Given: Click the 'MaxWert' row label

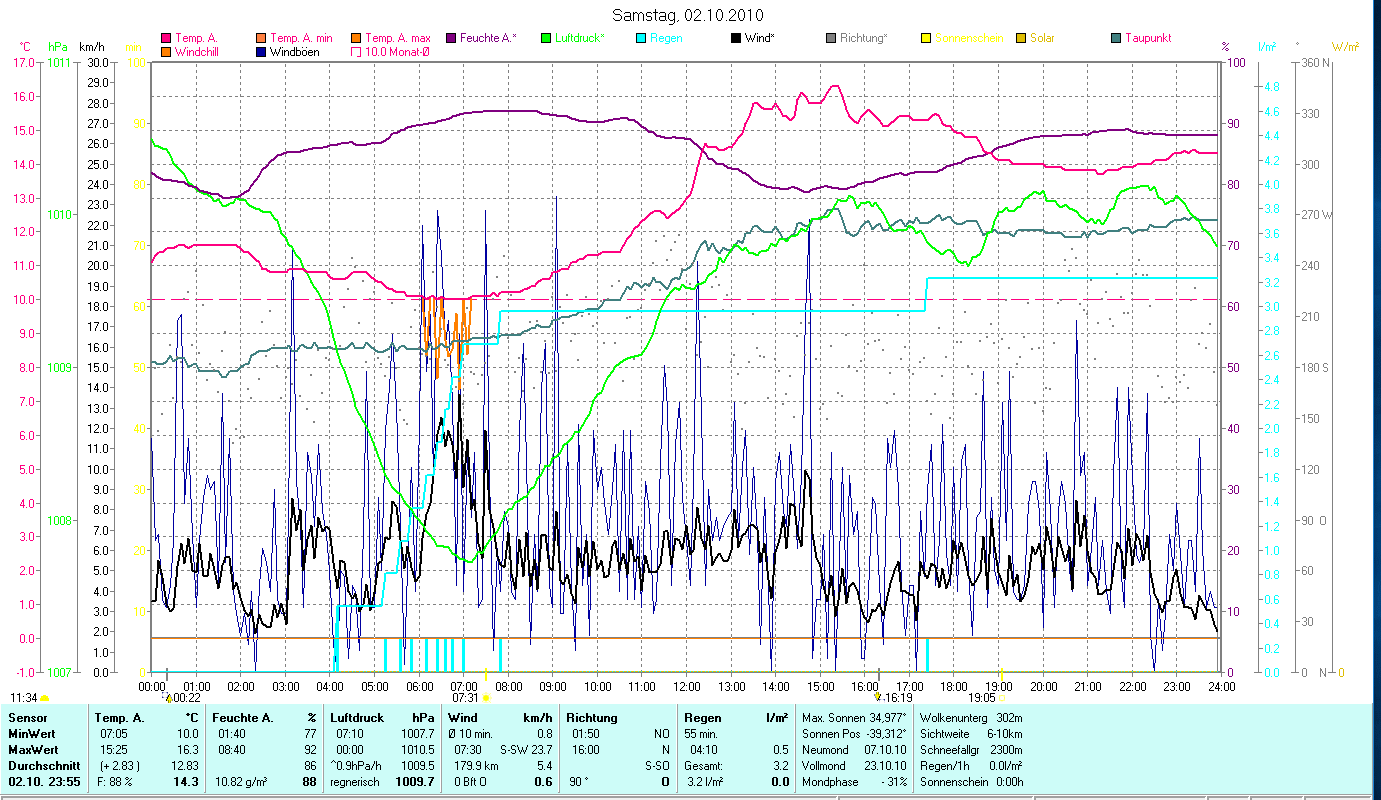Looking at the screenshot, I should [x=33, y=750].
